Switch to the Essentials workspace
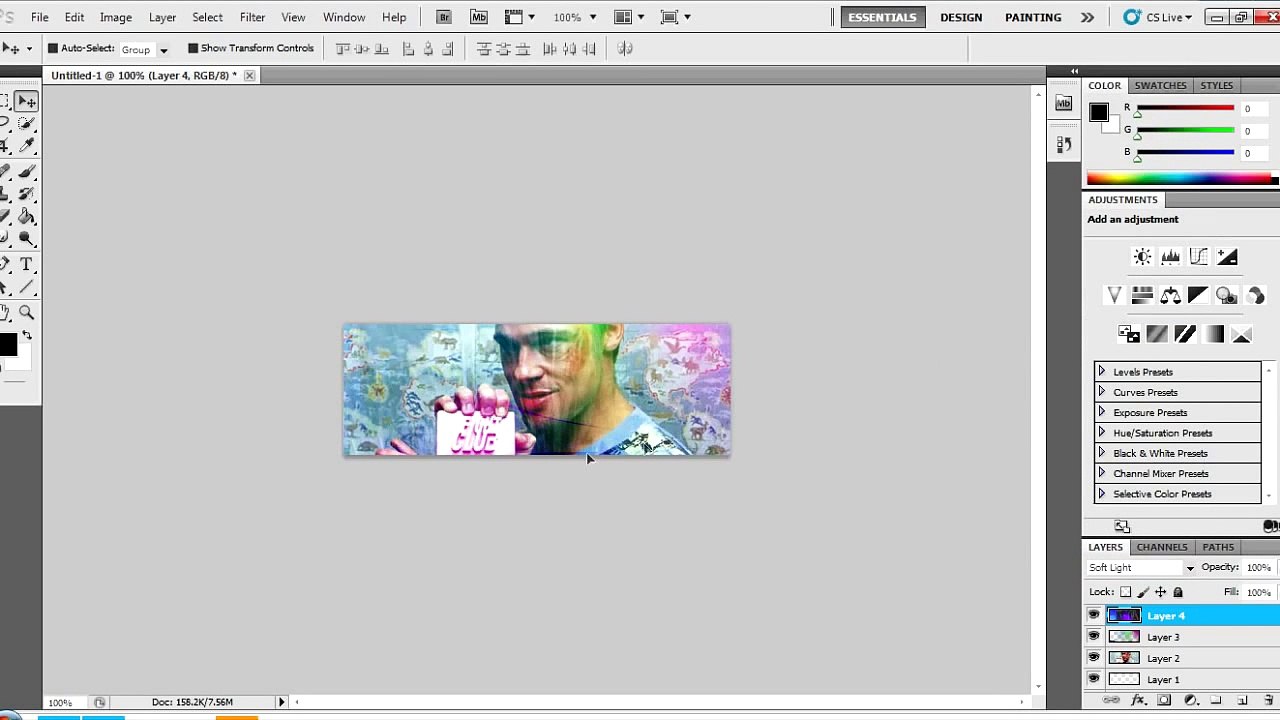 coord(882,17)
